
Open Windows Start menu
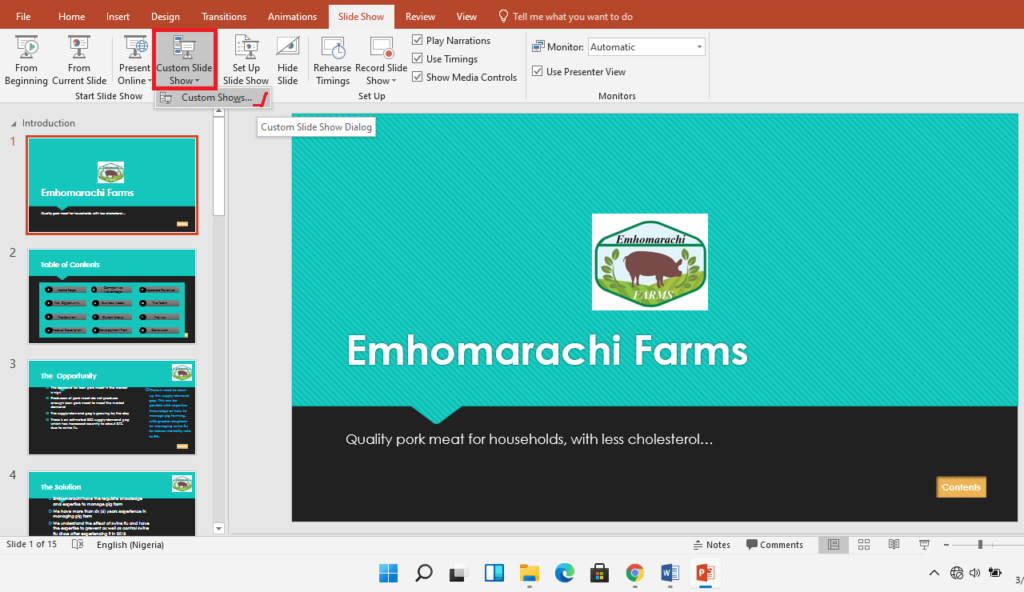(389, 573)
